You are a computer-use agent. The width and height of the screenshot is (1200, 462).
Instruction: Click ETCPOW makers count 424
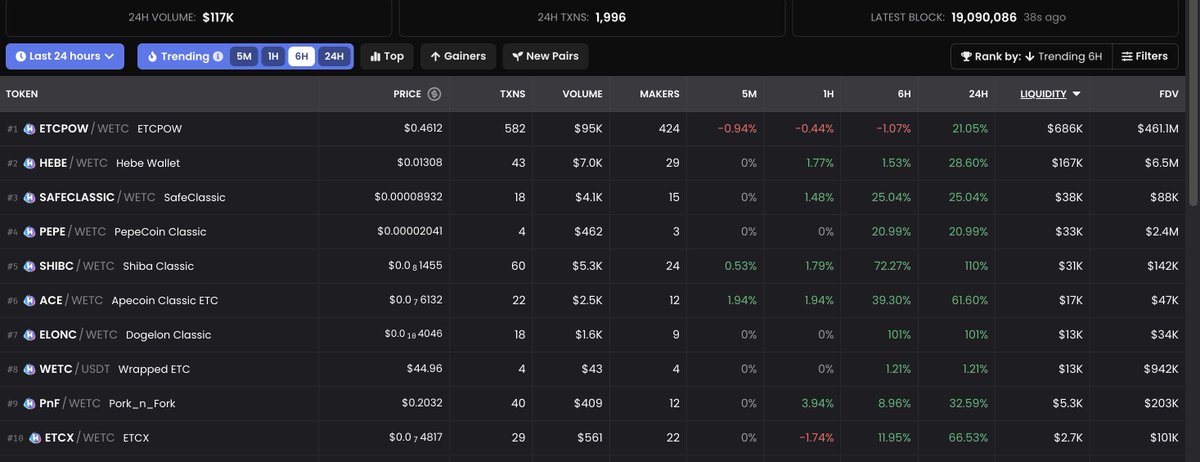669,129
